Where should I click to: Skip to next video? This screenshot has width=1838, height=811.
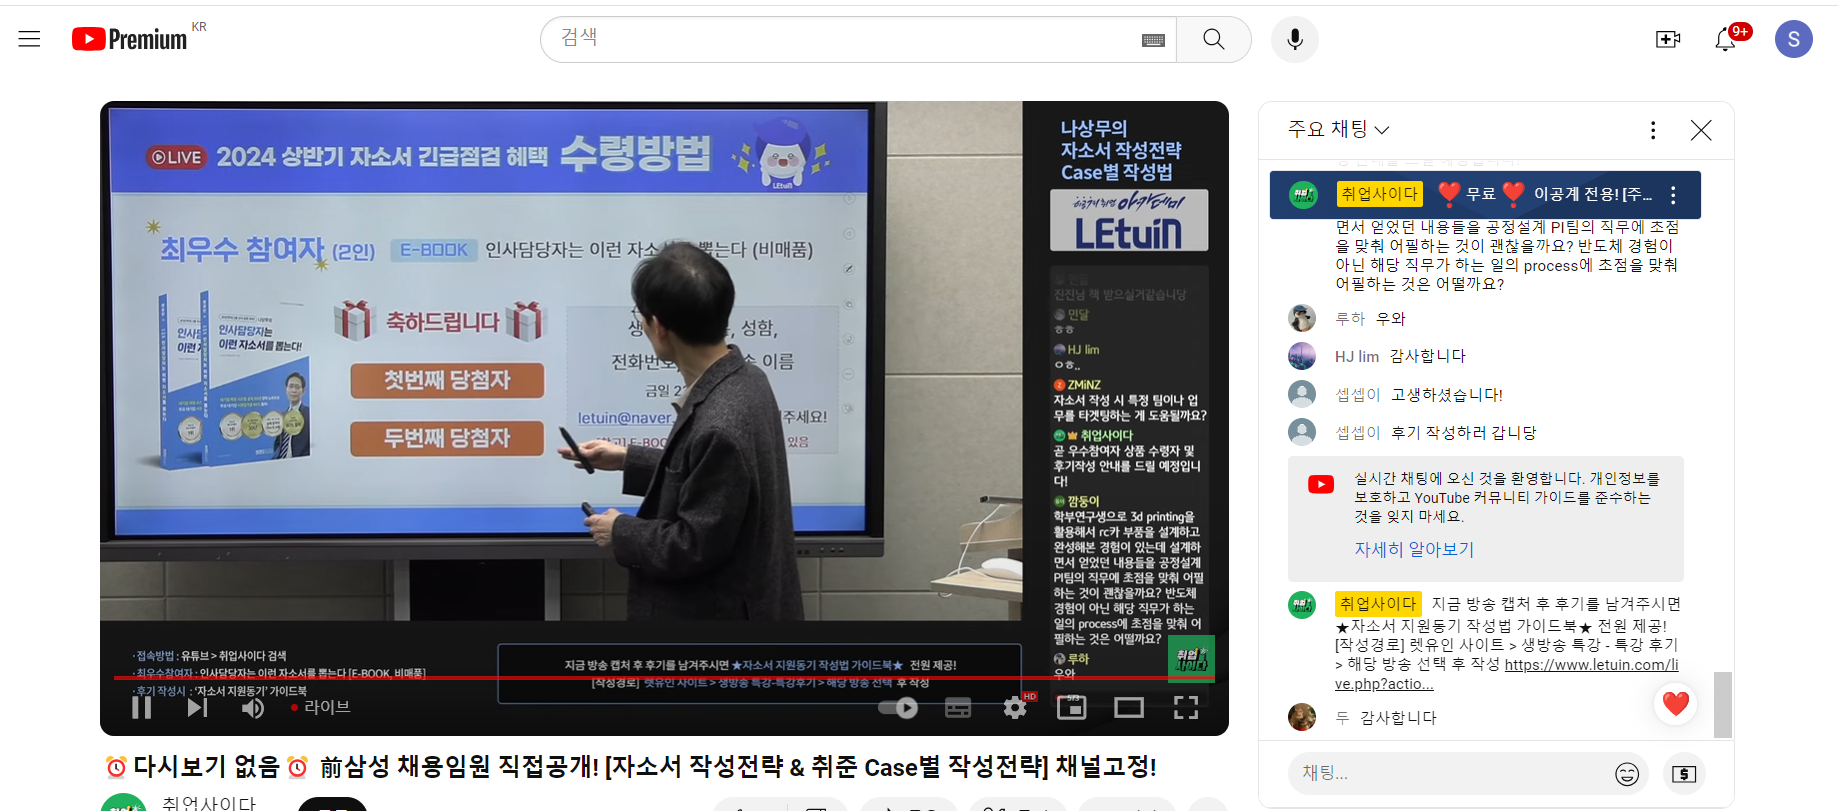[197, 707]
